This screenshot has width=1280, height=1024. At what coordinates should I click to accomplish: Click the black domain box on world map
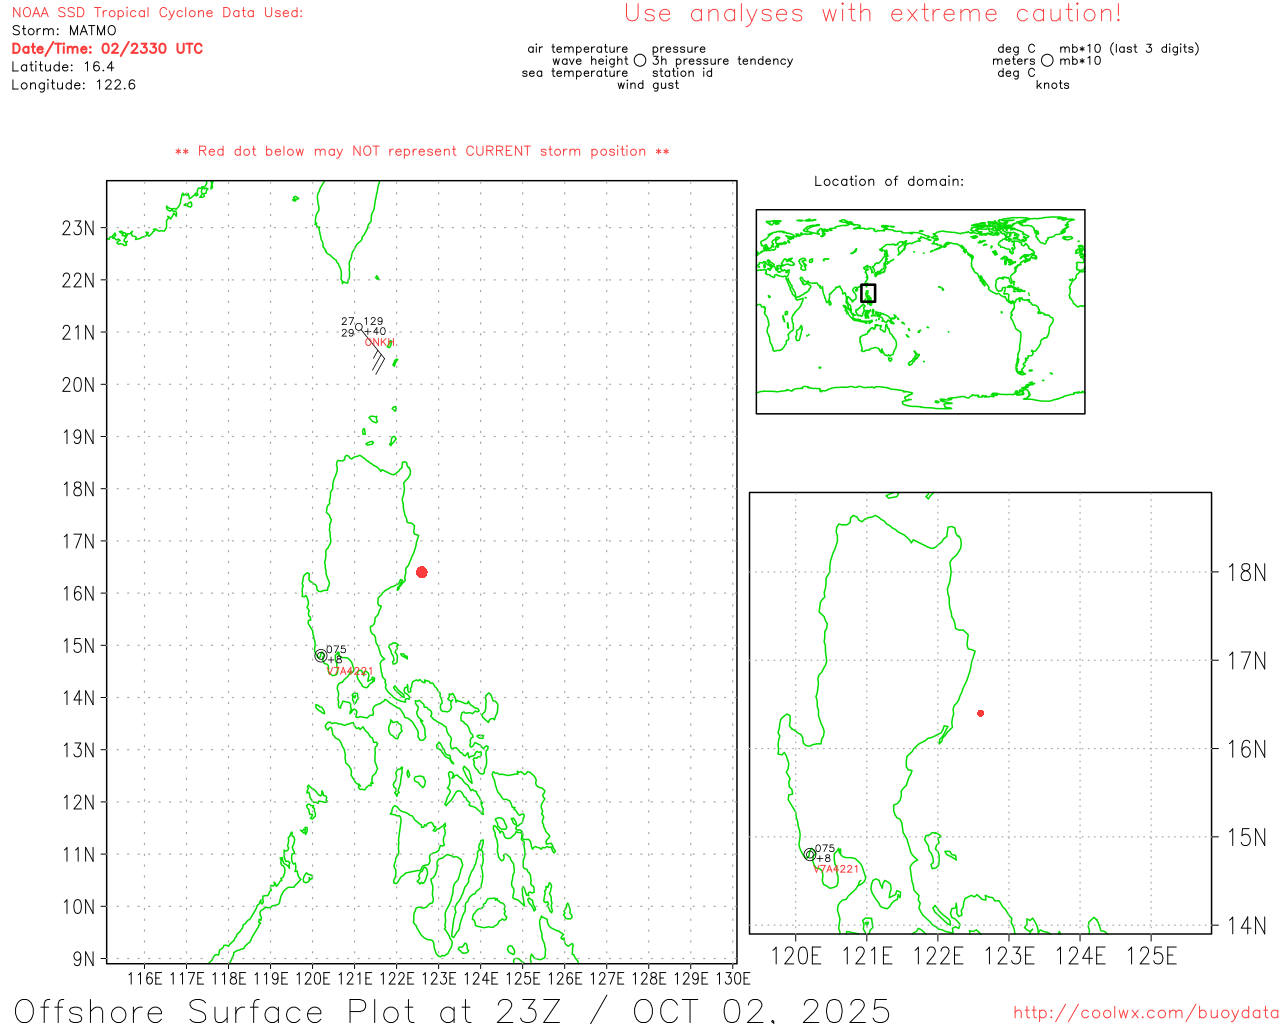click(x=868, y=293)
